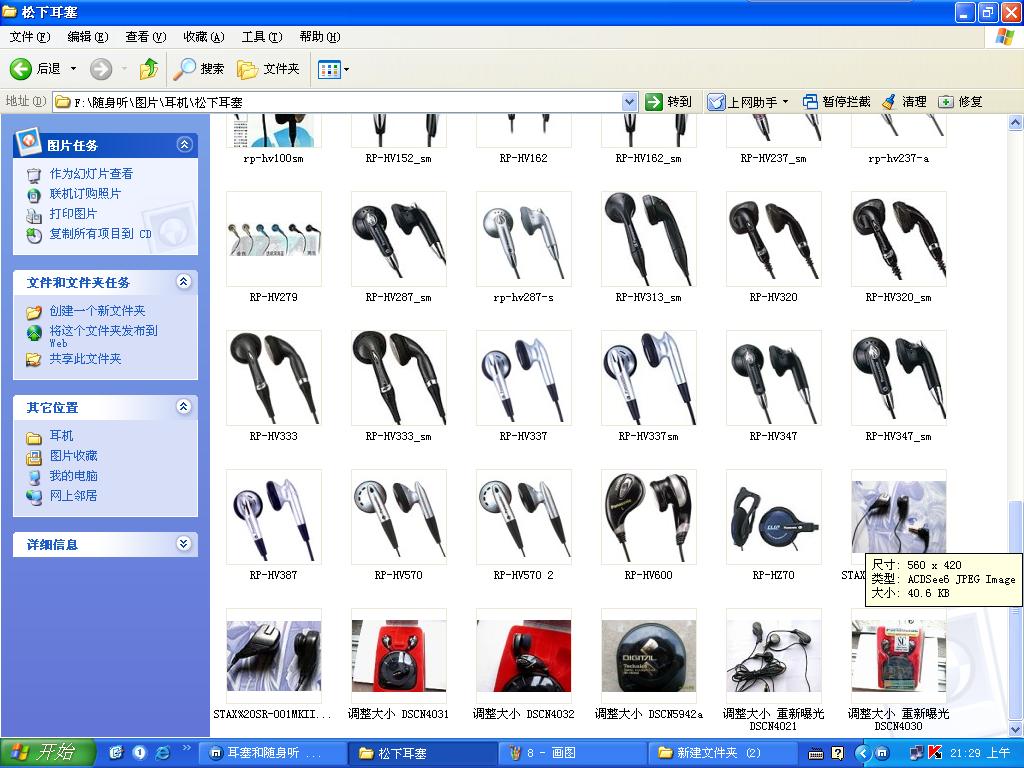Click 打印图片 link
This screenshot has height=768, width=1024.
pyautogui.click(x=73, y=214)
